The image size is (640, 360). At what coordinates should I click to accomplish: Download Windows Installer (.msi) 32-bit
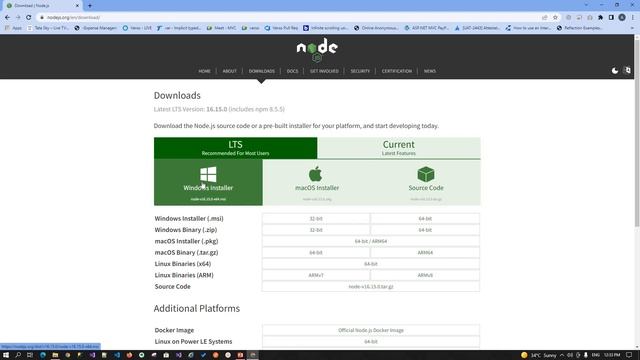tap(316, 218)
